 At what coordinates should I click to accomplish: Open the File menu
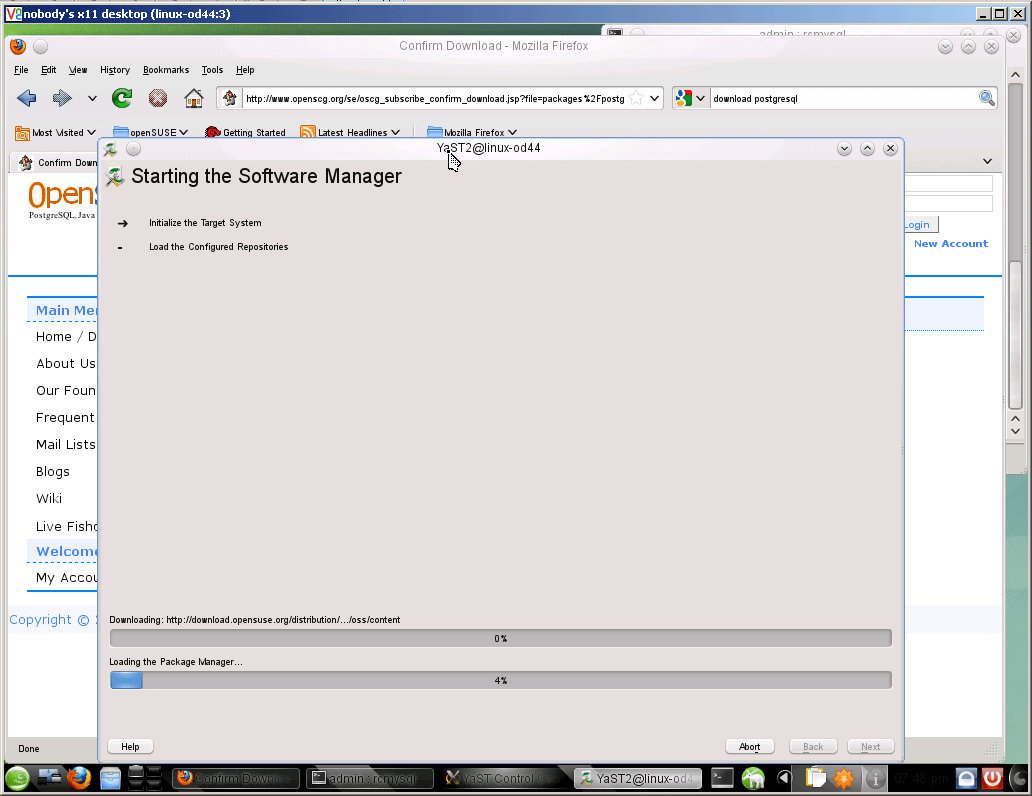(x=21, y=70)
